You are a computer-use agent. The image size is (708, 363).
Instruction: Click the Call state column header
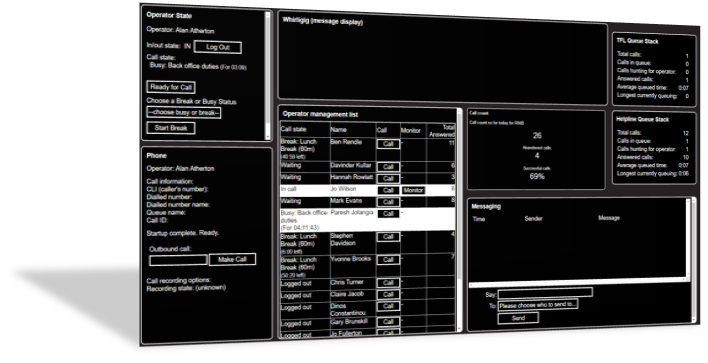click(294, 130)
